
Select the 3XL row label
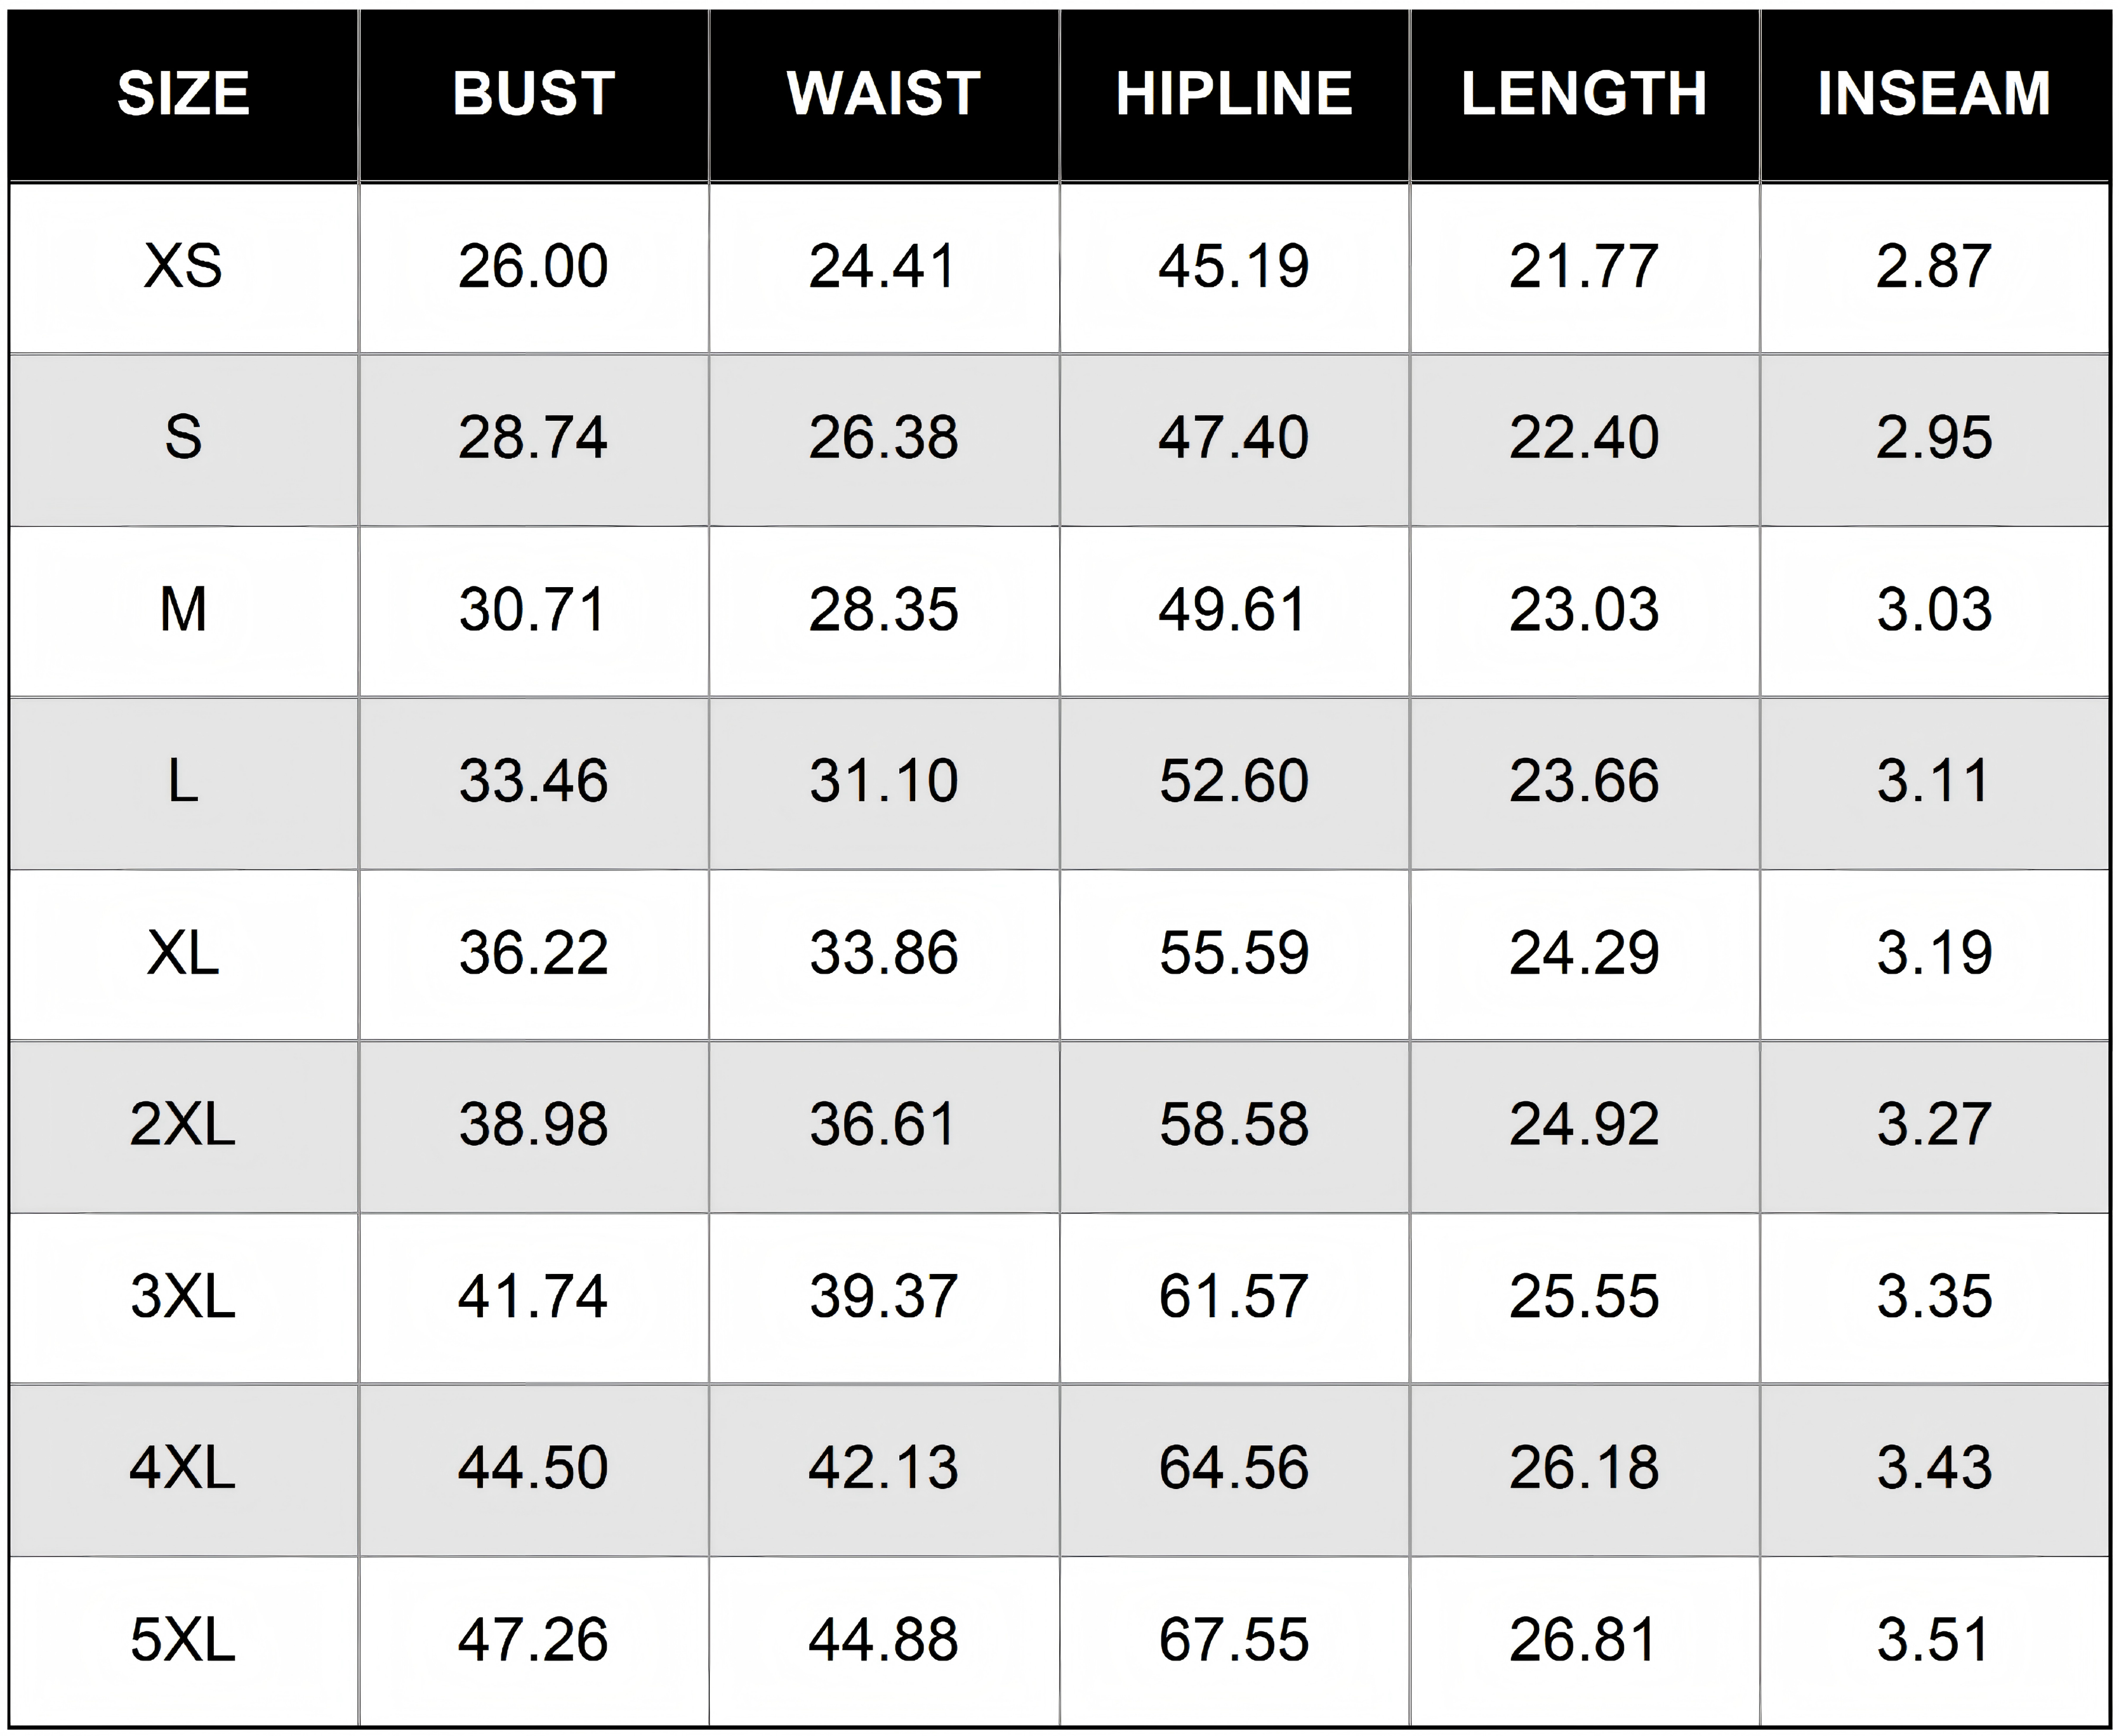183,1296
